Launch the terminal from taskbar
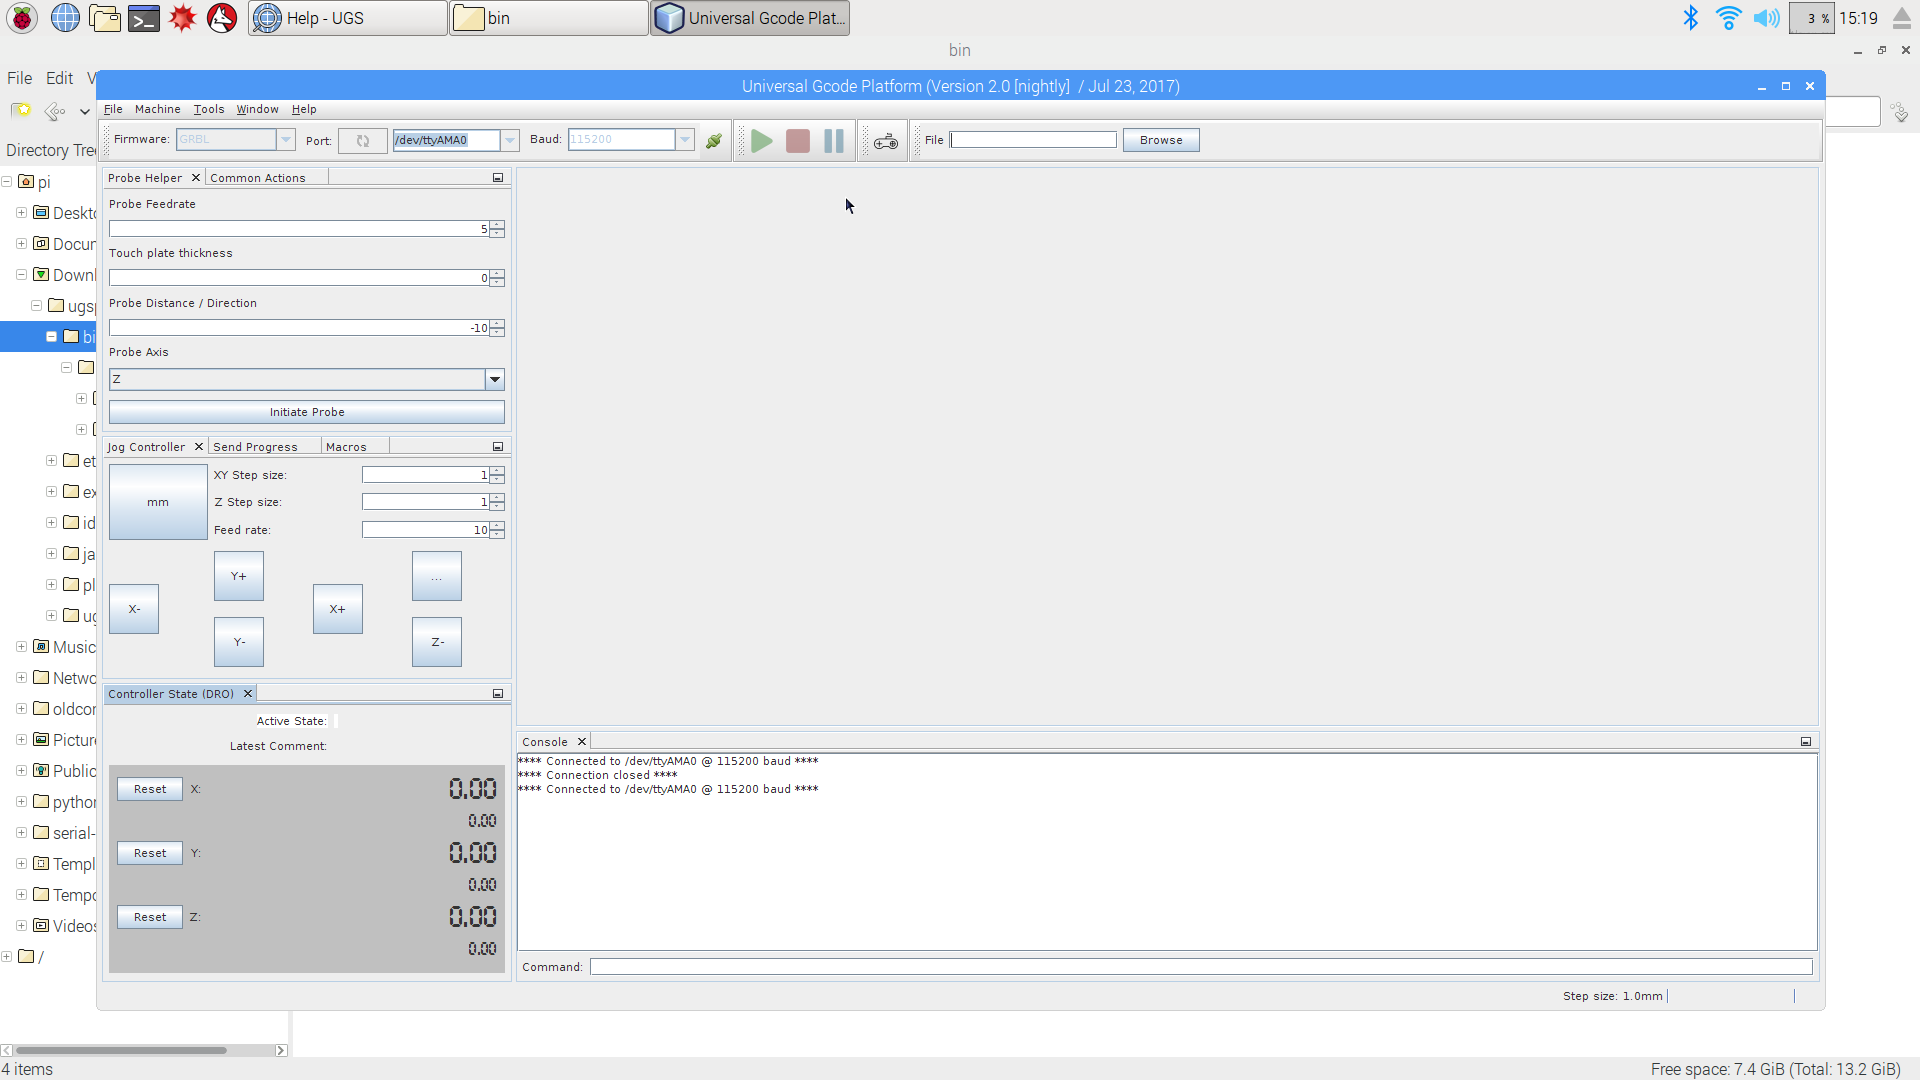This screenshot has height=1080, width=1920. click(x=144, y=18)
